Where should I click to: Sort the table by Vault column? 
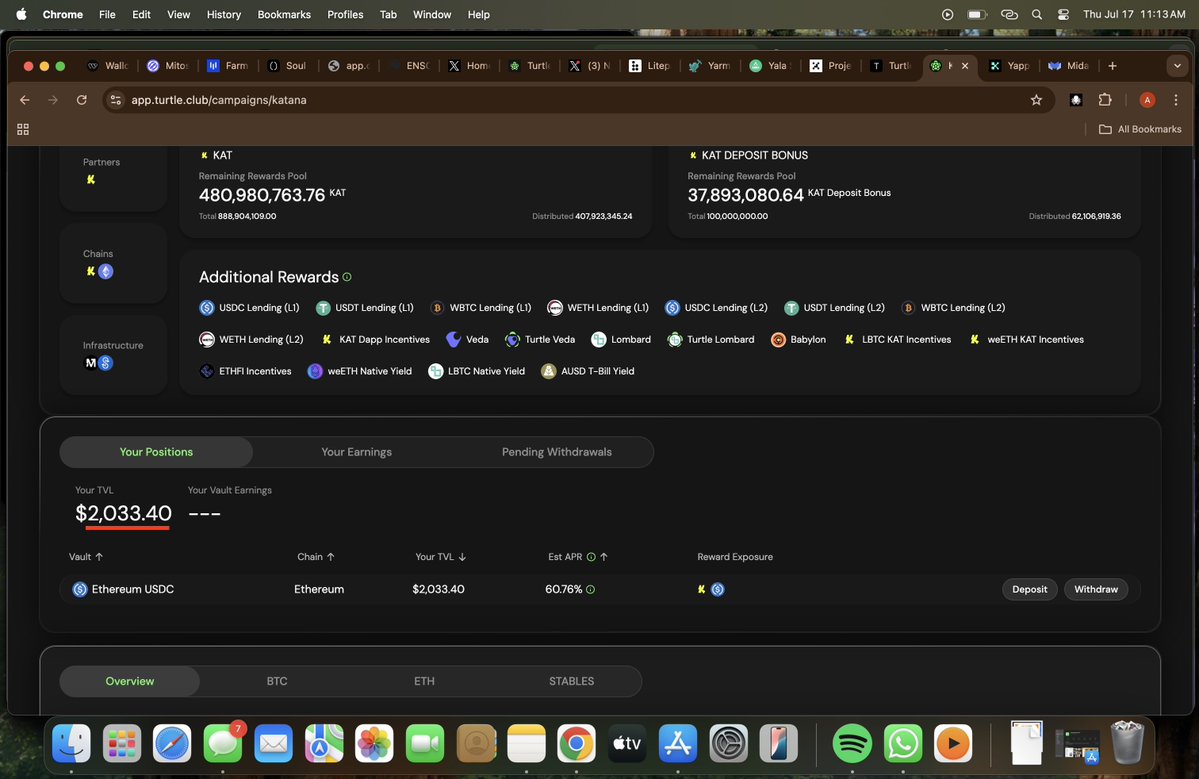pos(86,557)
